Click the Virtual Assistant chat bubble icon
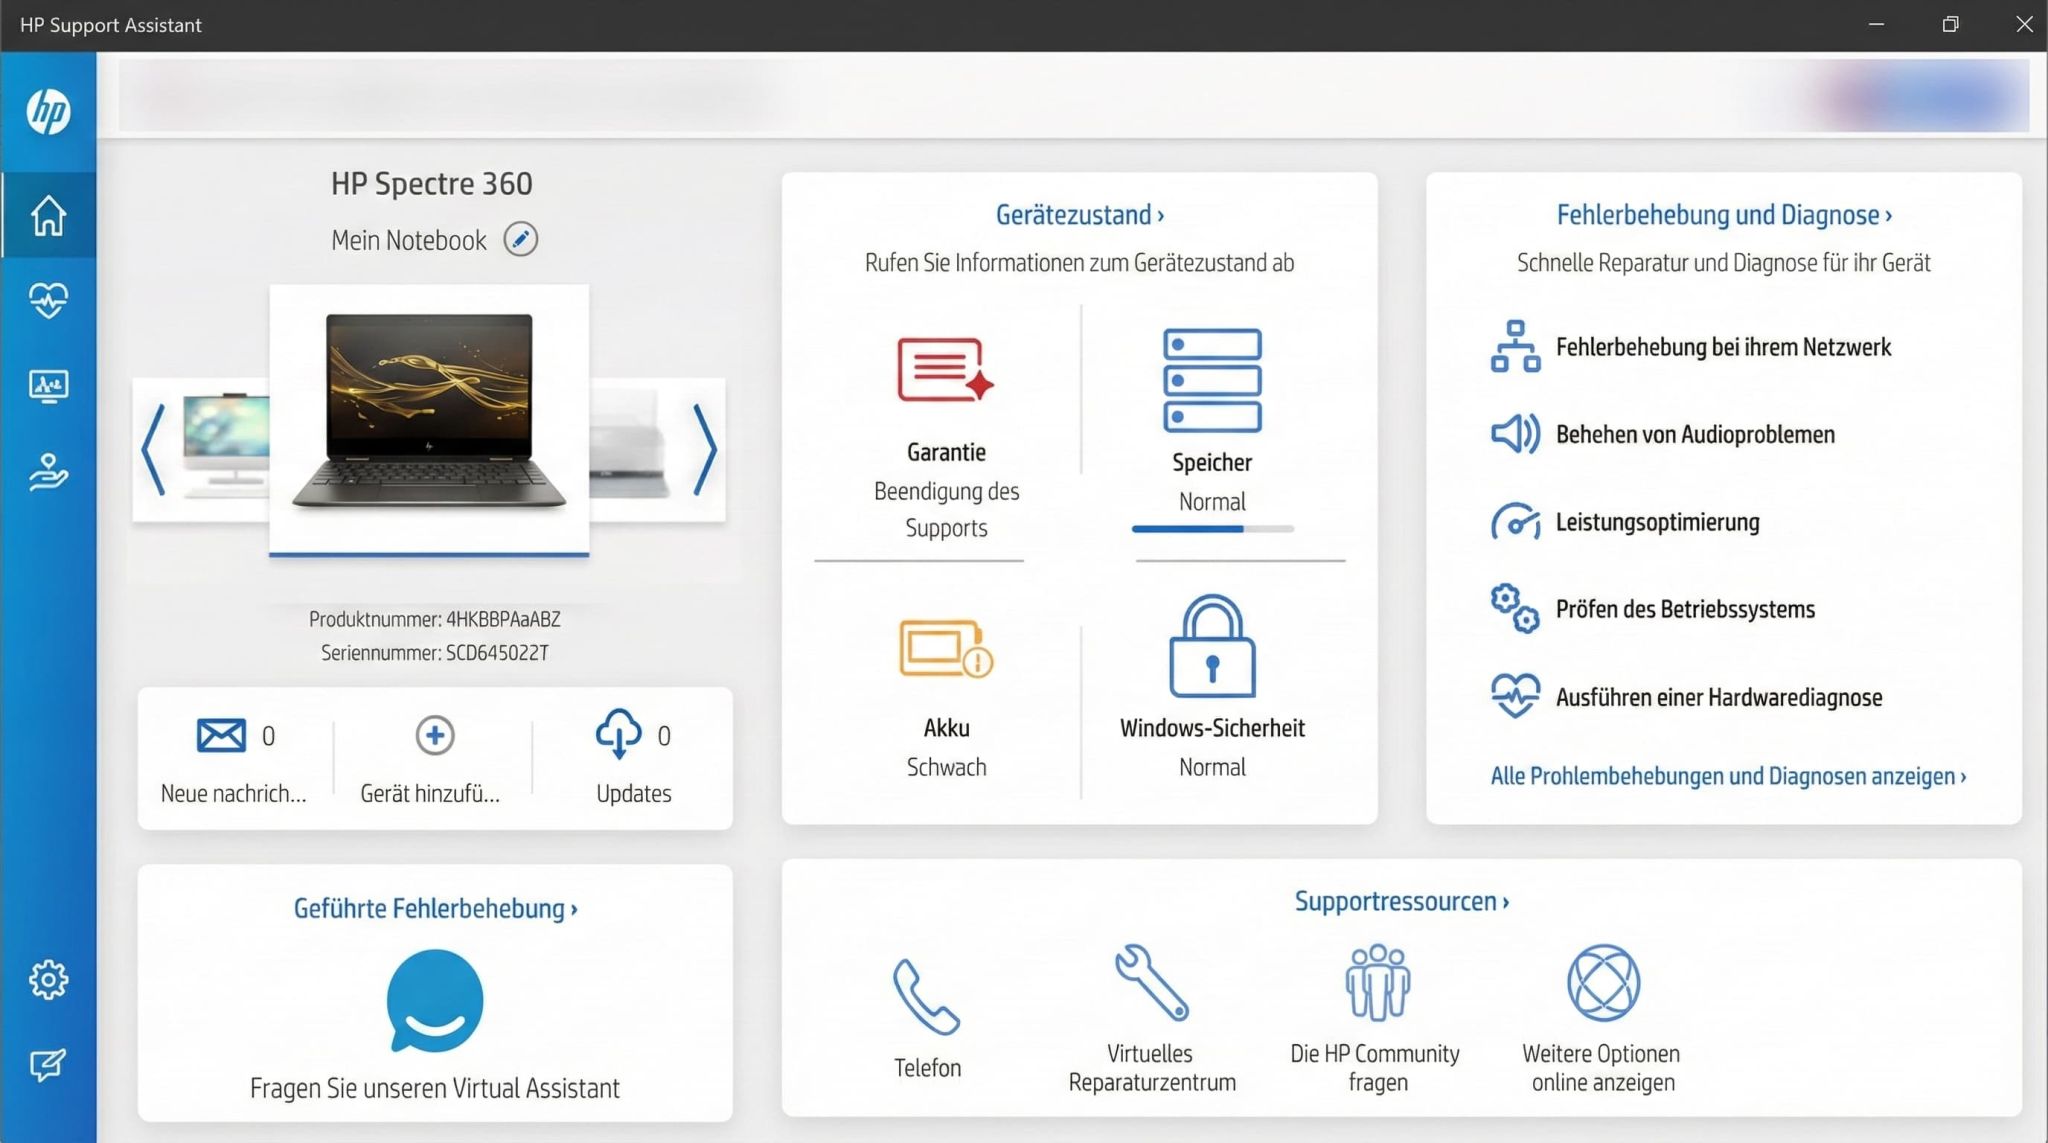2048x1143 pixels. 435,1000
